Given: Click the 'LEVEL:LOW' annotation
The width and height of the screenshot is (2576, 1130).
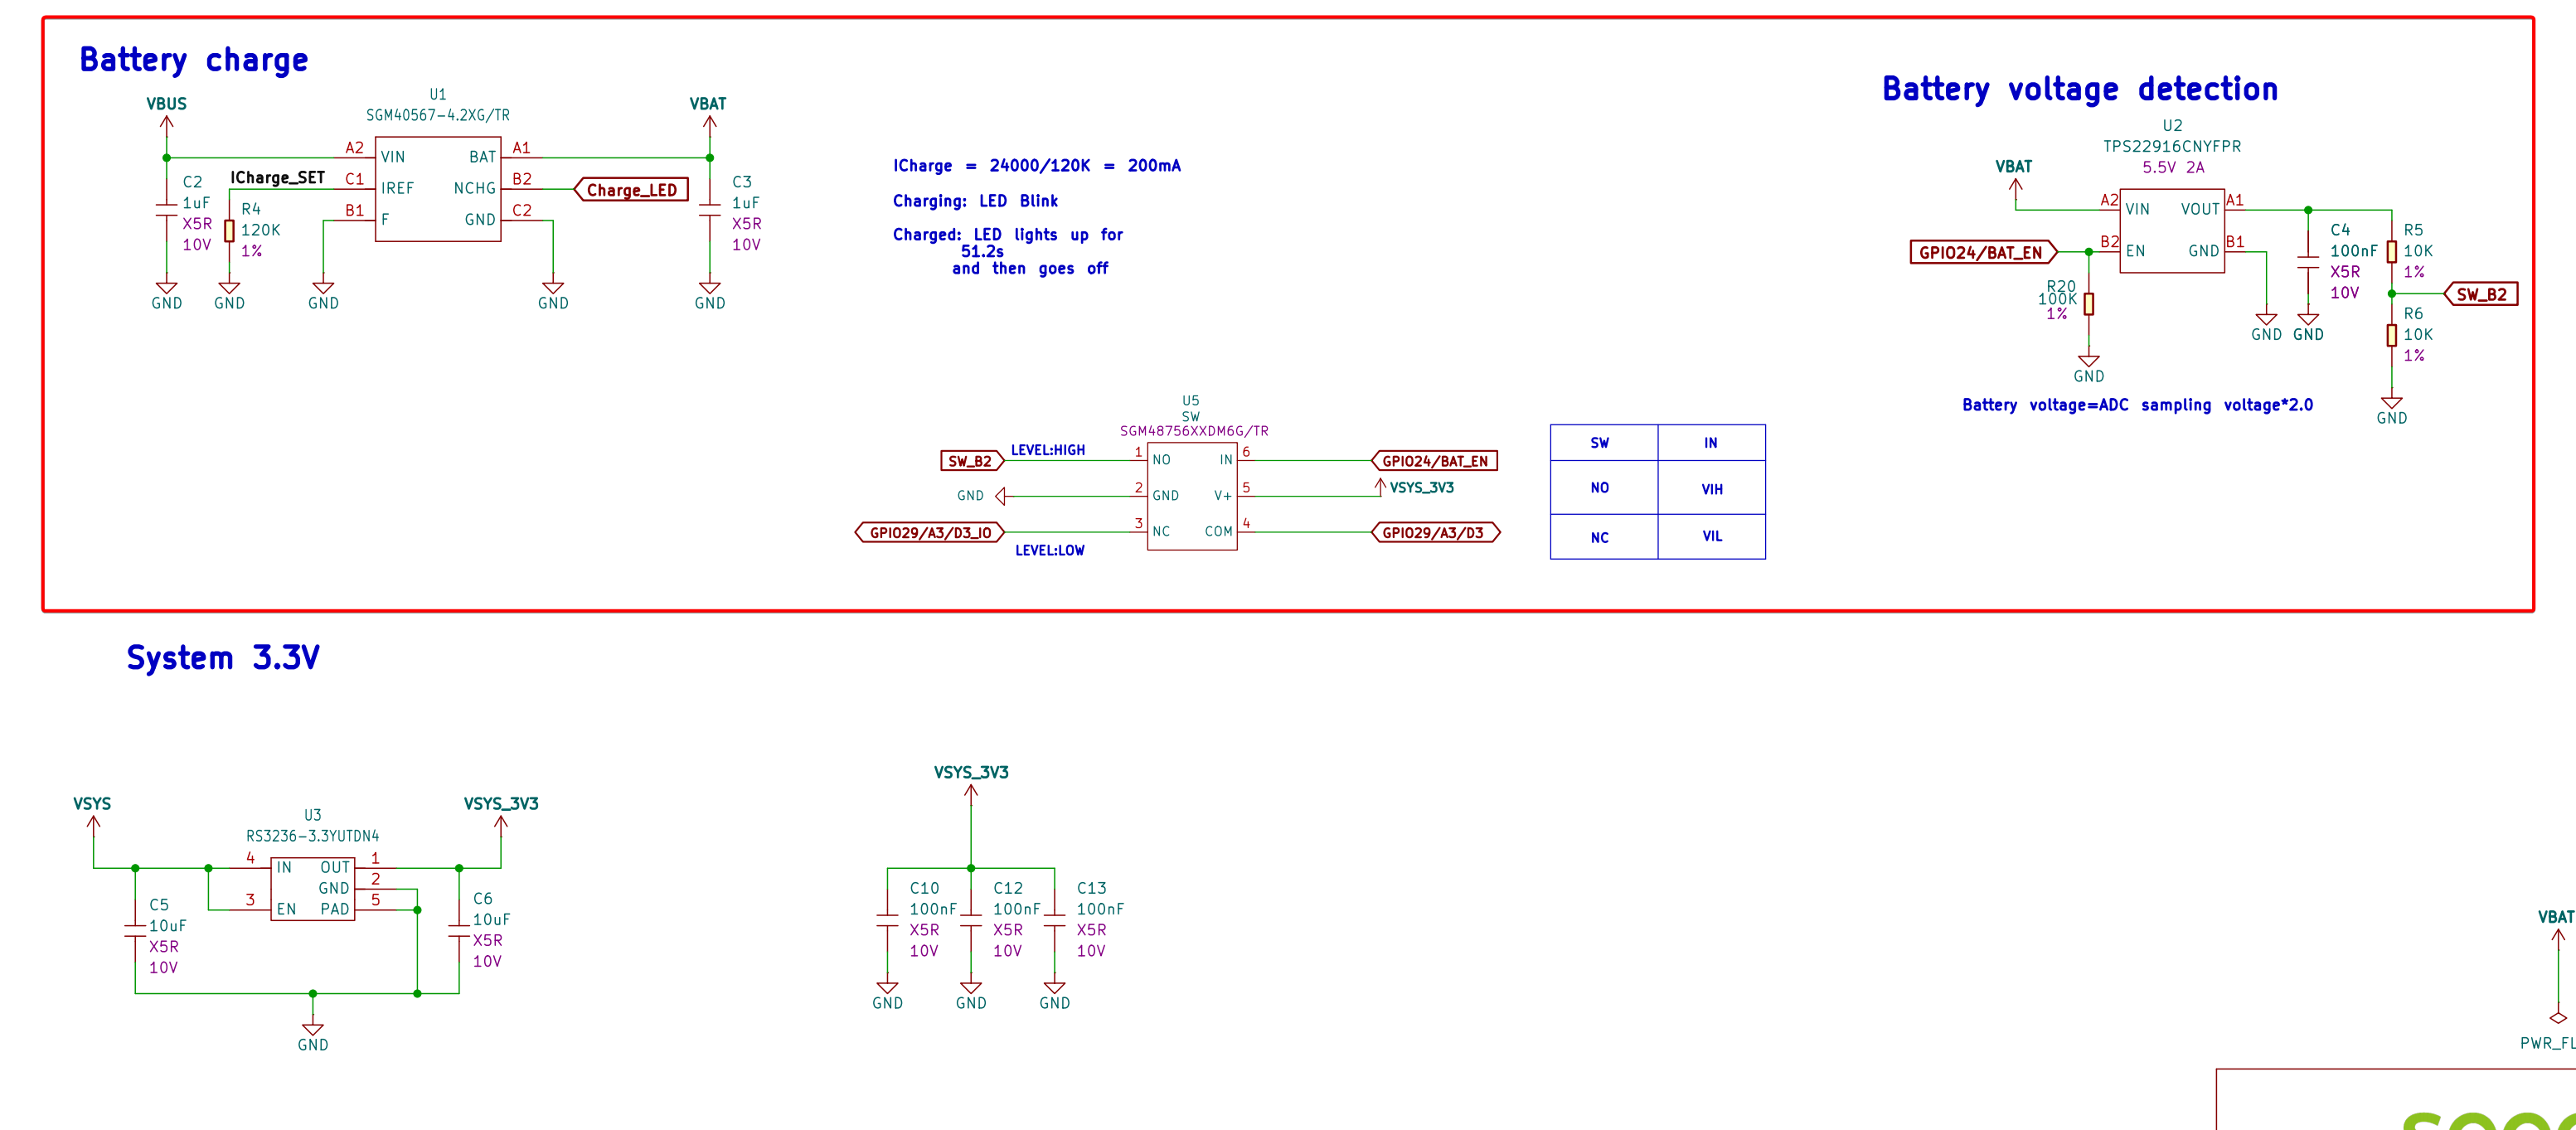Looking at the screenshot, I should click(x=1050, y=550).
